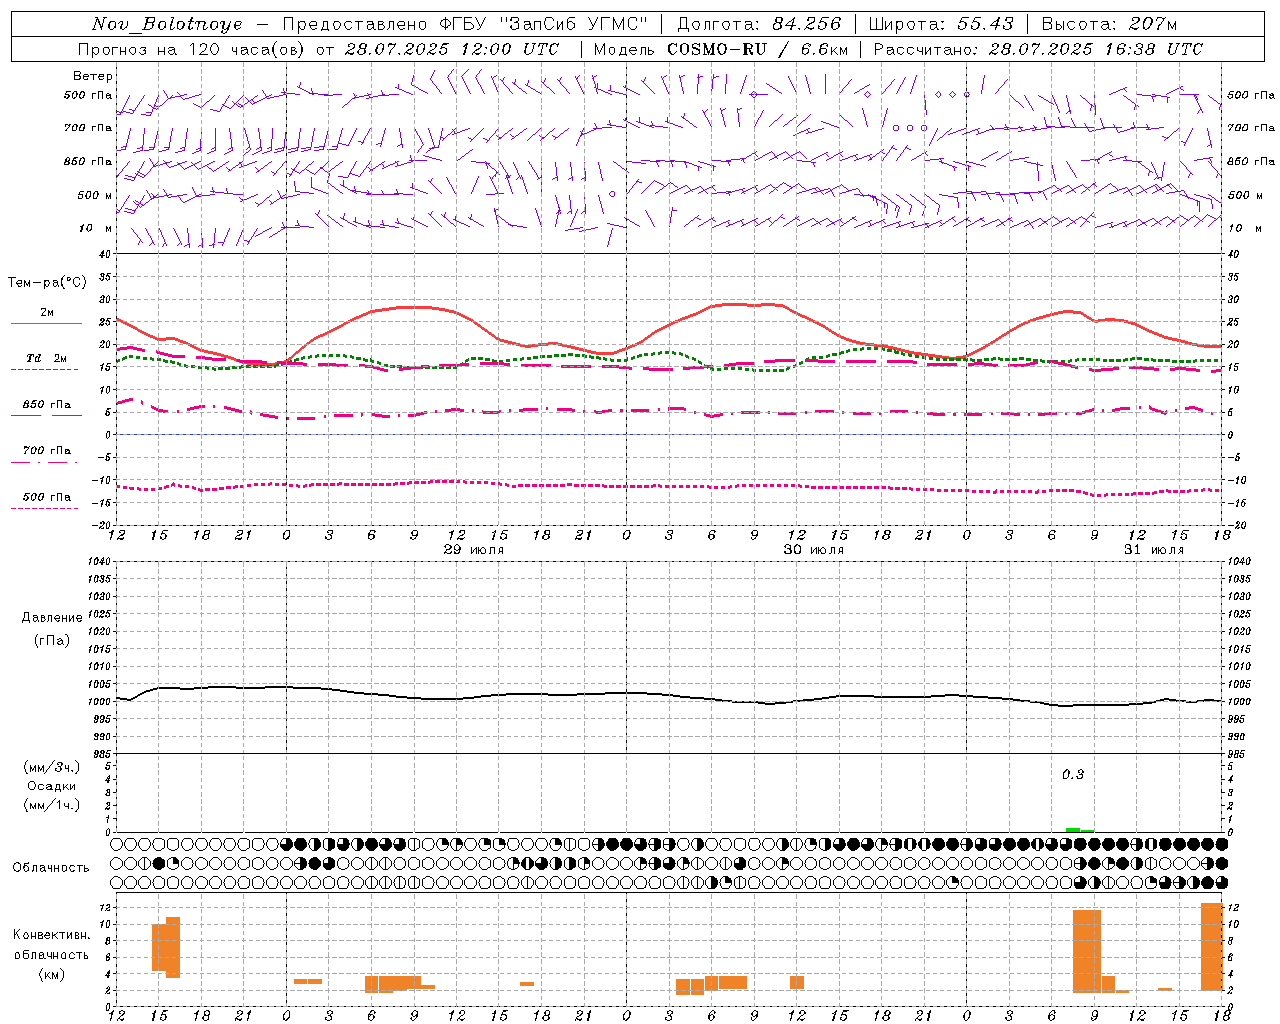This screenshot has width=1280, height=1024.
Task: Click the '2м' temperature legend entry
Action: 47,313
